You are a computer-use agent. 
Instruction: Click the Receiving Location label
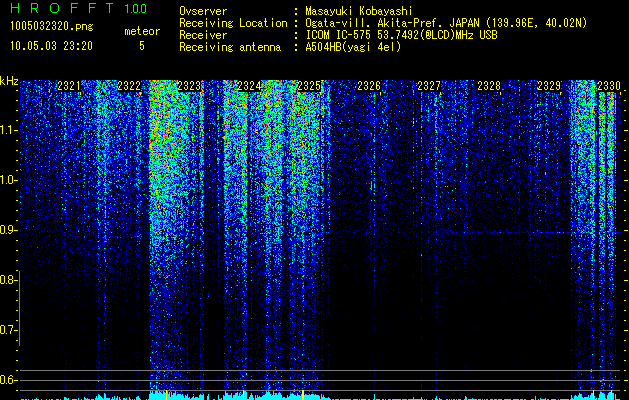[x=233, y=24]
